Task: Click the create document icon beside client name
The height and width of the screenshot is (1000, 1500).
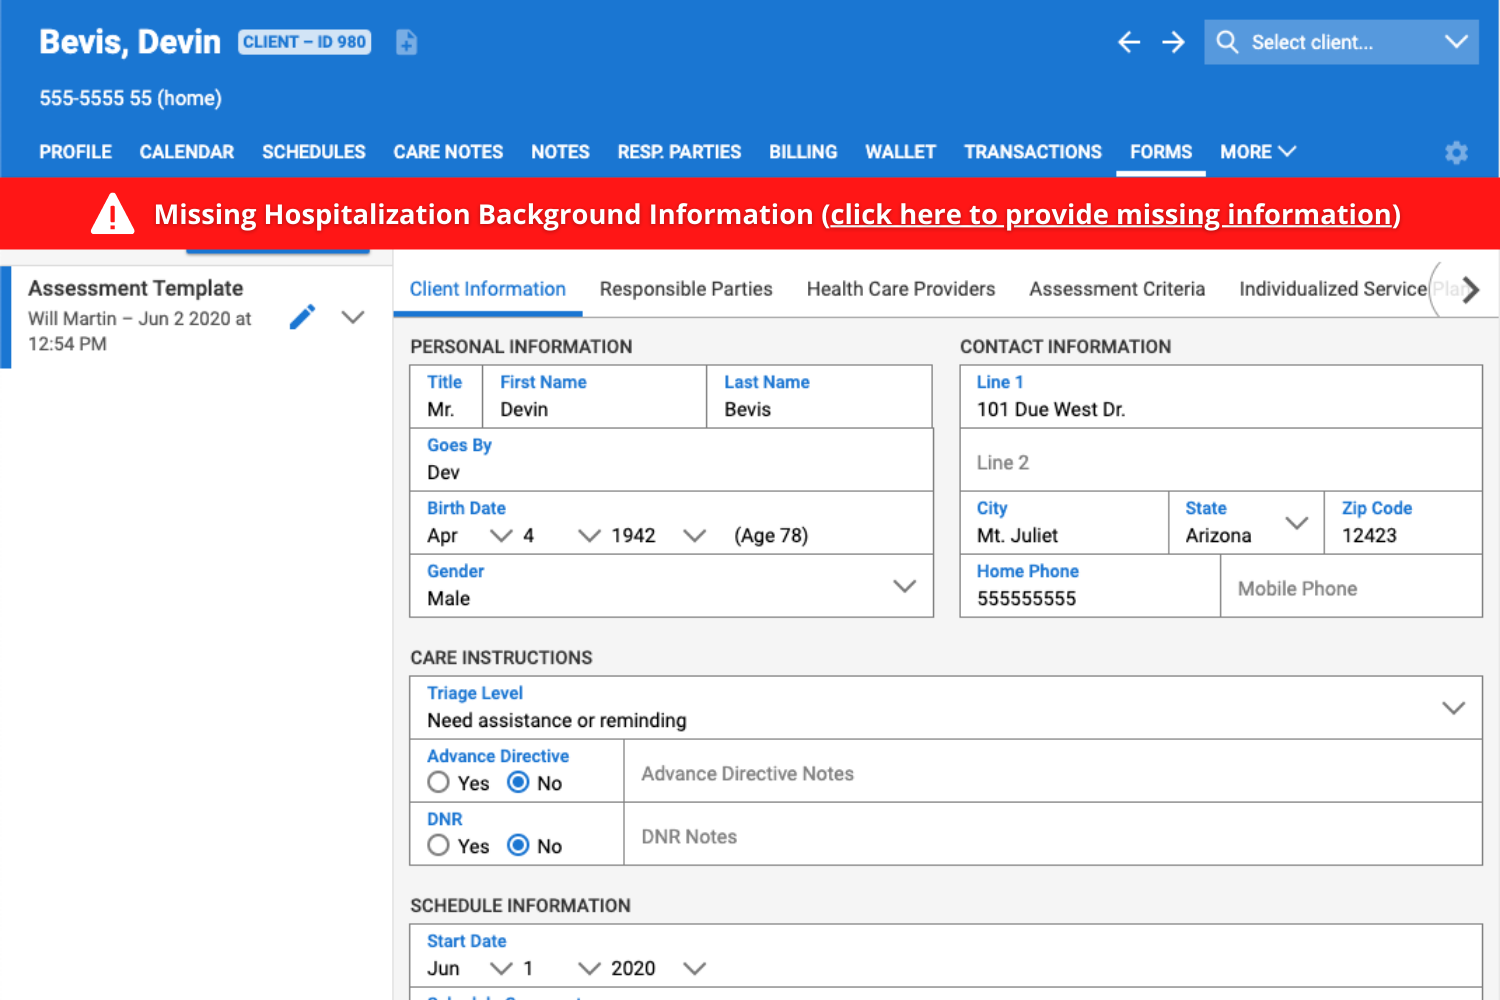Action: coord(406,42)
